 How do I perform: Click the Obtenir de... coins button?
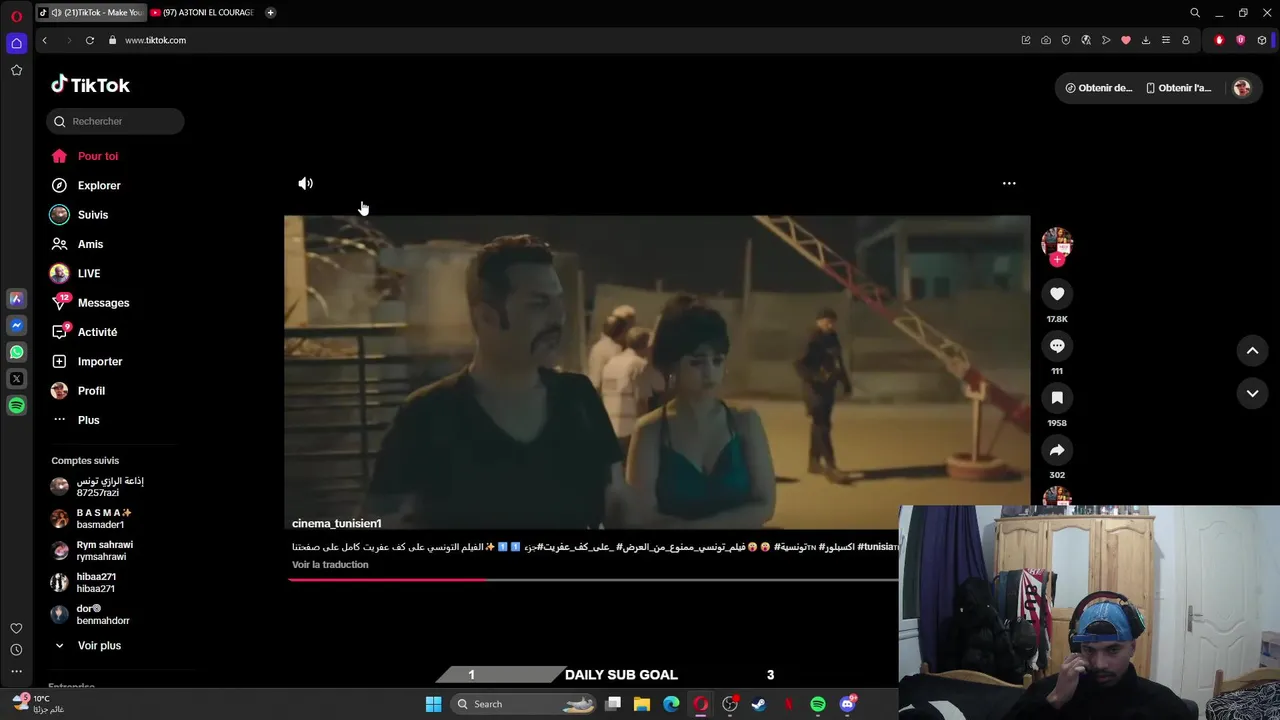pos(1098,88)
